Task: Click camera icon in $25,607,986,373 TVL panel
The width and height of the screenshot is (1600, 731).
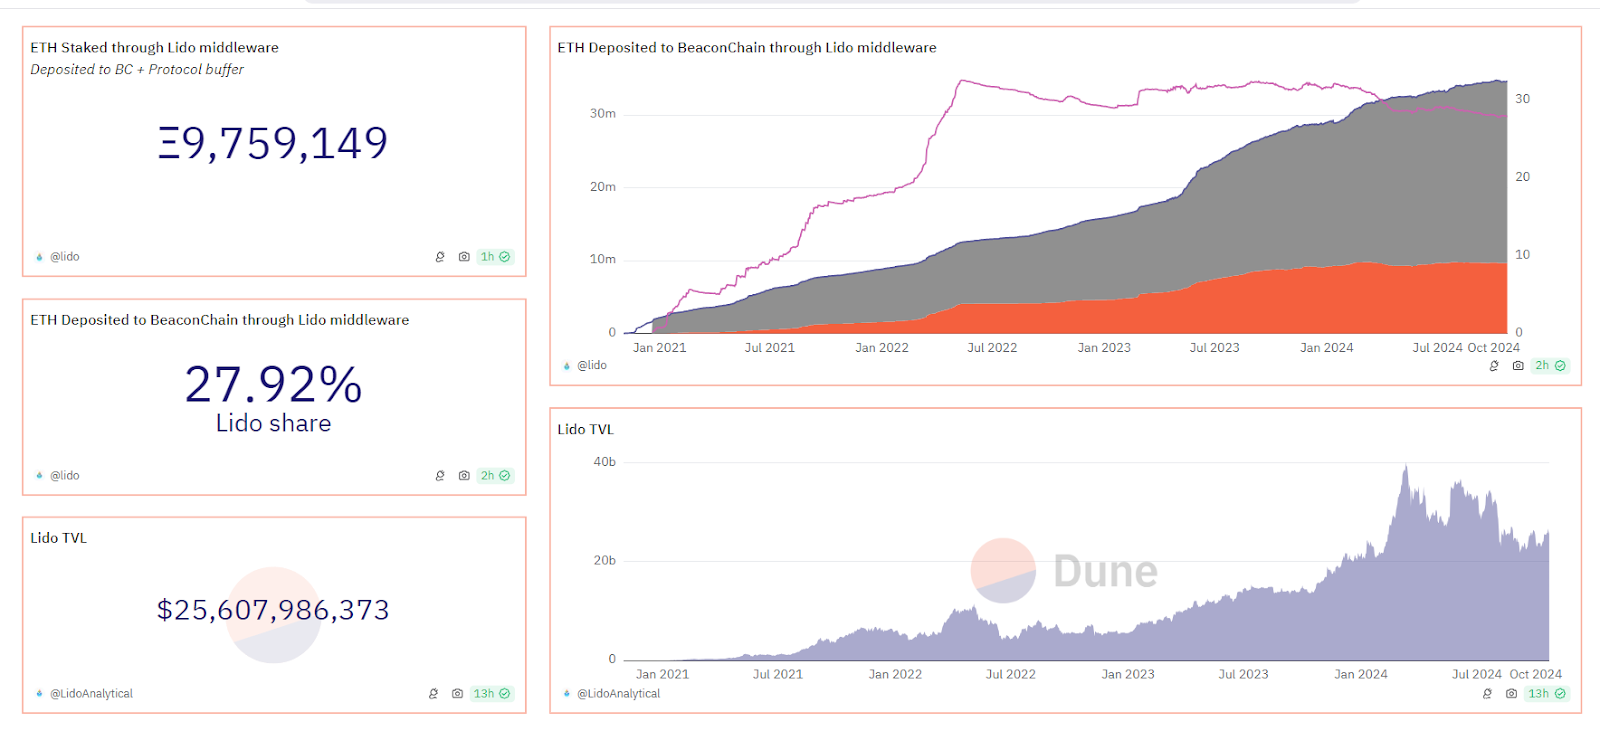Action: 457,694
